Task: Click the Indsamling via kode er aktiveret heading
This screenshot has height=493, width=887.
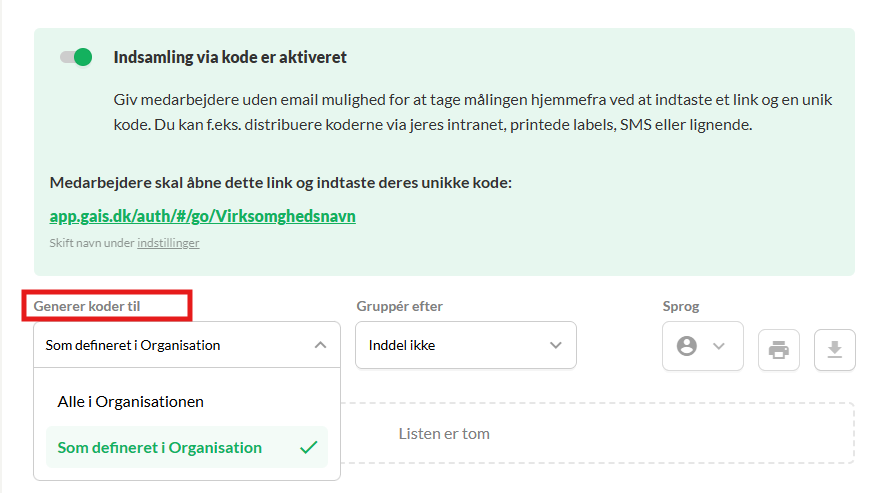Action: pyautogui.click(x=230, y=57)
